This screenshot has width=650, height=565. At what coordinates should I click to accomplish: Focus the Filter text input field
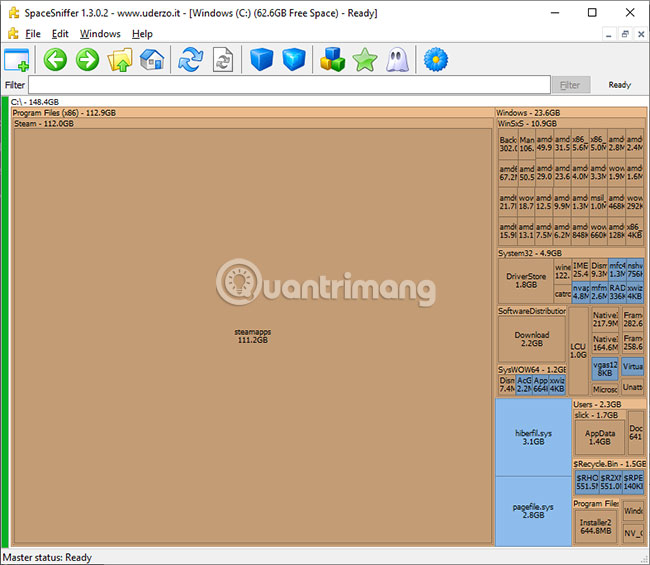coord(289,85)
